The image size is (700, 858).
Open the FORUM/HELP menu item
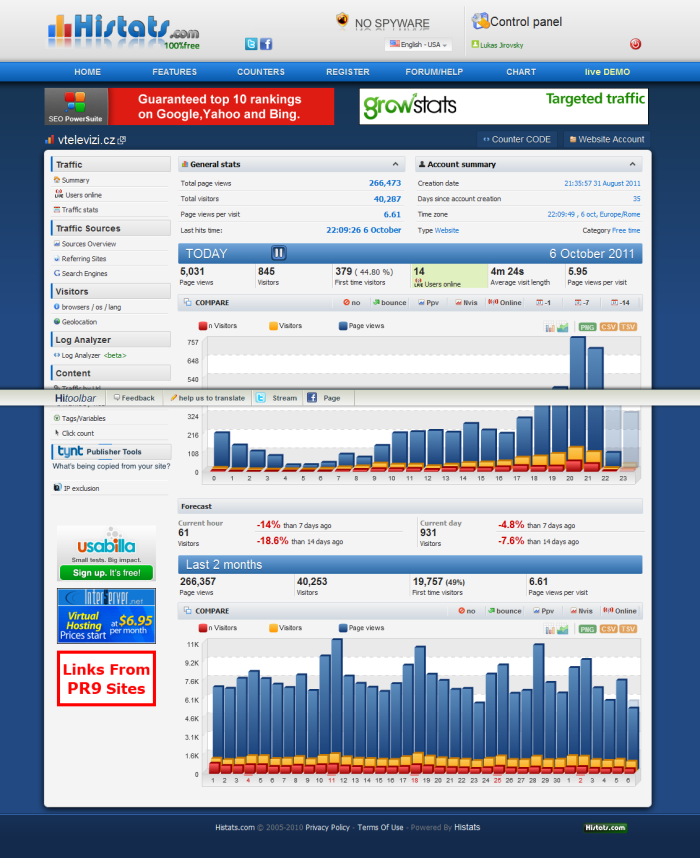click(x=434, y=72)
